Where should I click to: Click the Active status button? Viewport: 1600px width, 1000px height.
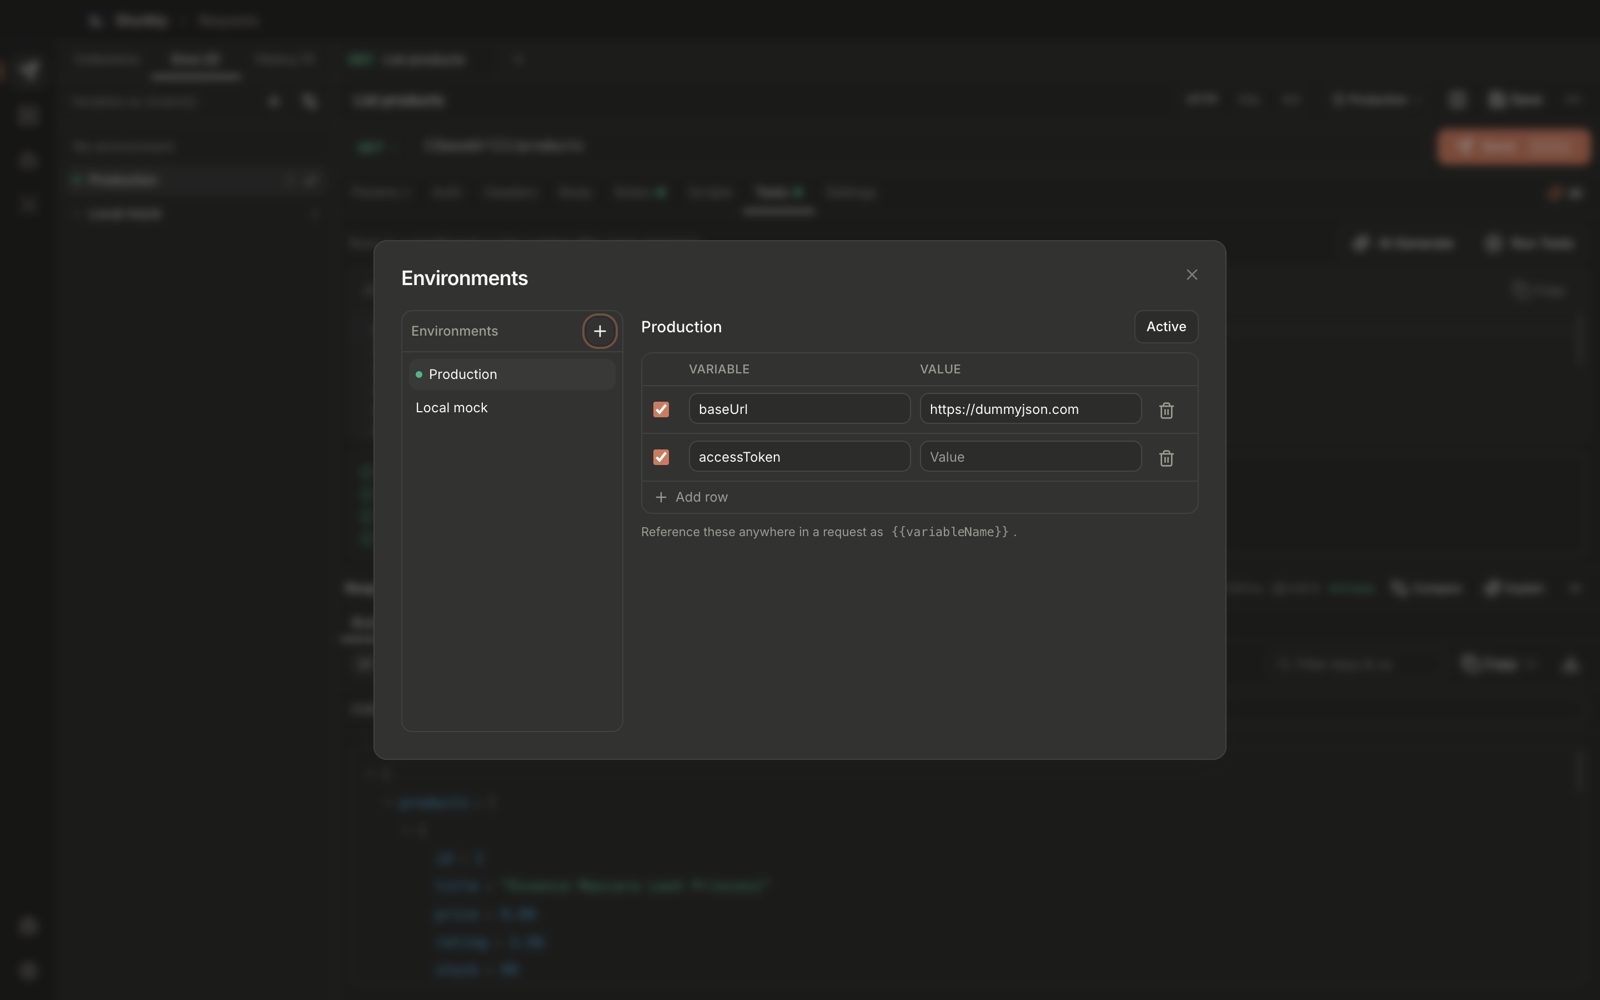(x=1166, y=327)
